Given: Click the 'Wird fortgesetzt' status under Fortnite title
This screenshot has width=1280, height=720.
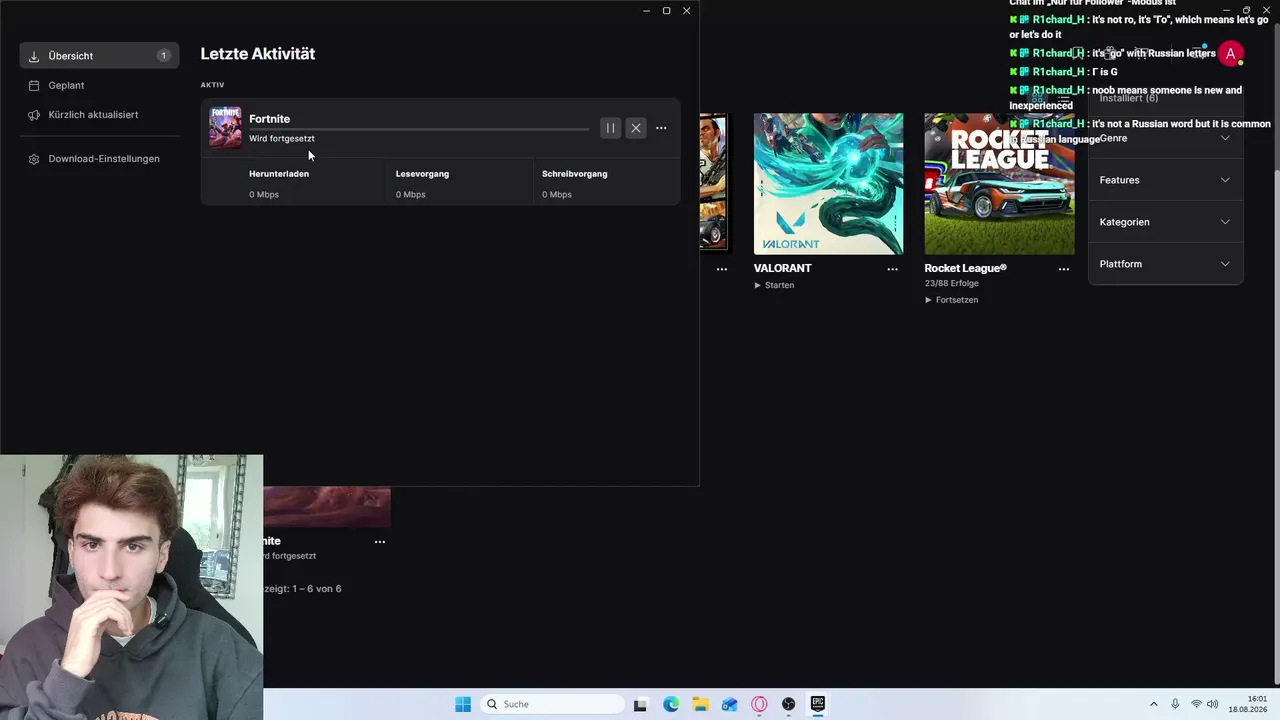Looking at the screenshot, I should 282,138.
